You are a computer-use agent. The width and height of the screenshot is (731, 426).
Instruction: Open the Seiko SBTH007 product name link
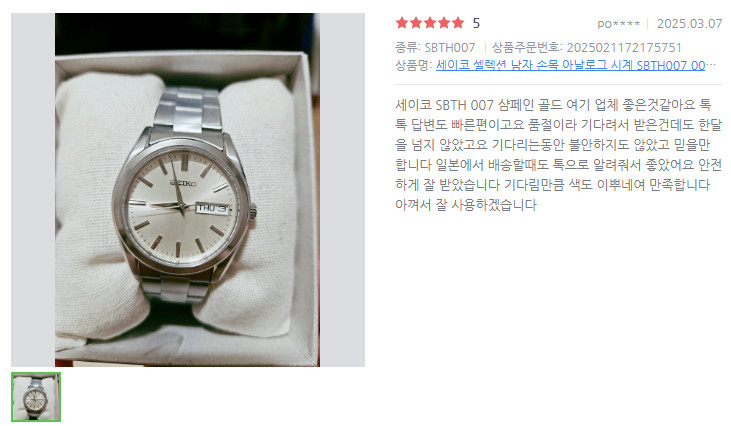pyautogui.click(x=570, y=65)
